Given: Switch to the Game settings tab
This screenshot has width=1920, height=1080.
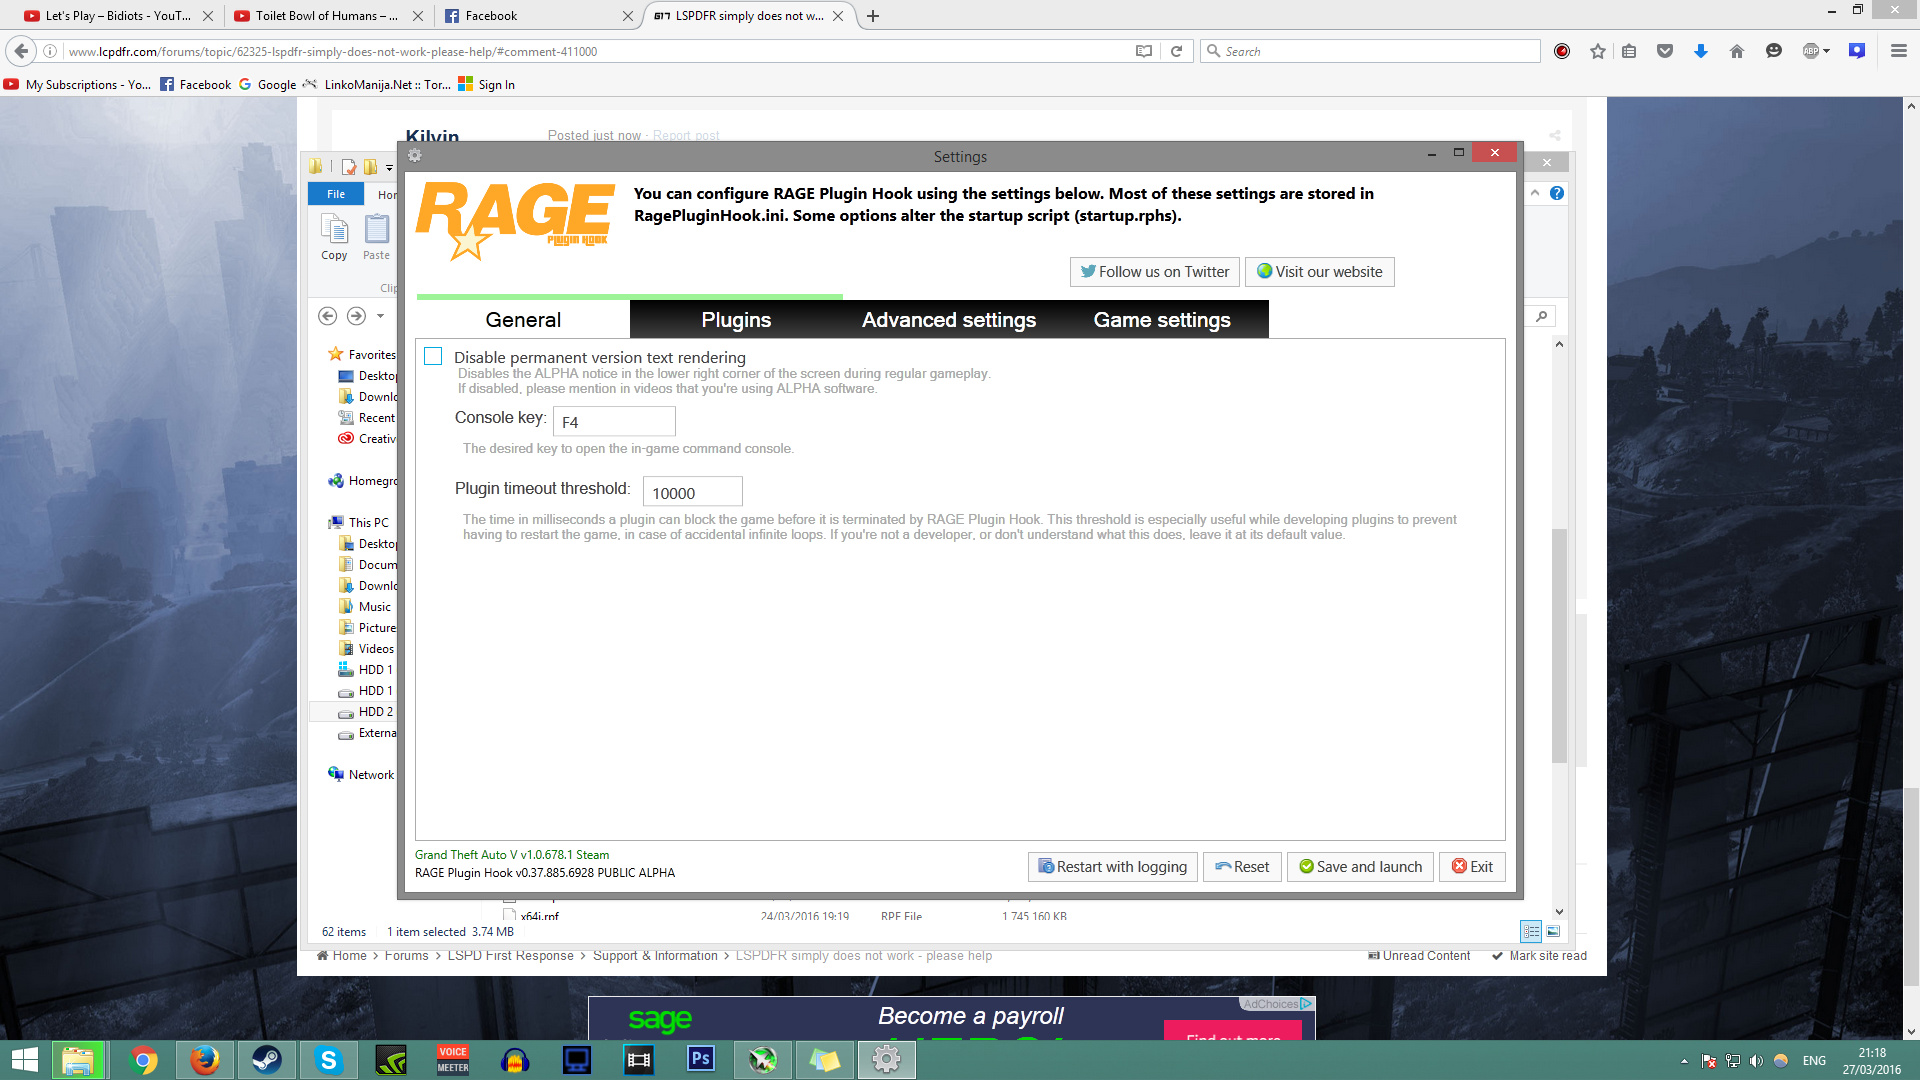Looking at the screenshot, I should [1161, 320].
